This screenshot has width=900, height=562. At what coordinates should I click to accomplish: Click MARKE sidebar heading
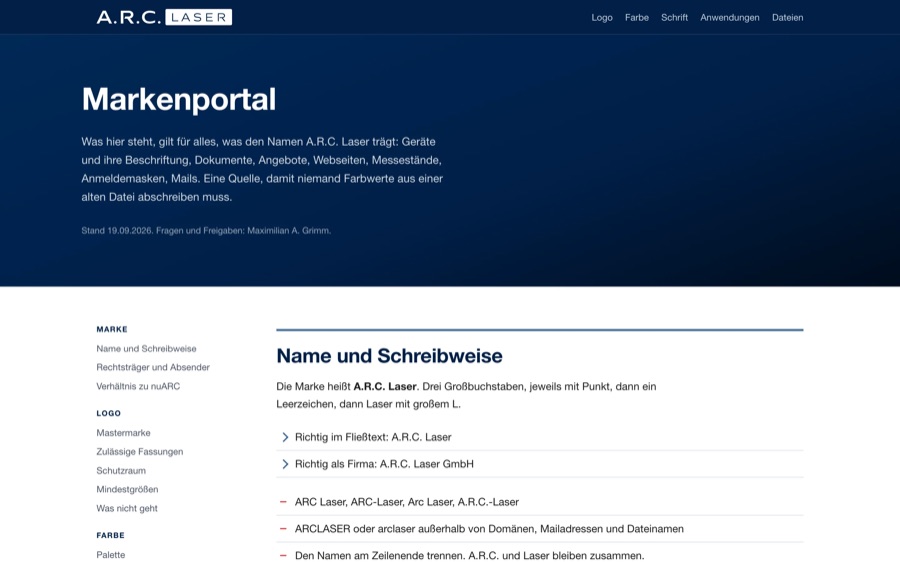pyautogui.click(x=112, y=330)
